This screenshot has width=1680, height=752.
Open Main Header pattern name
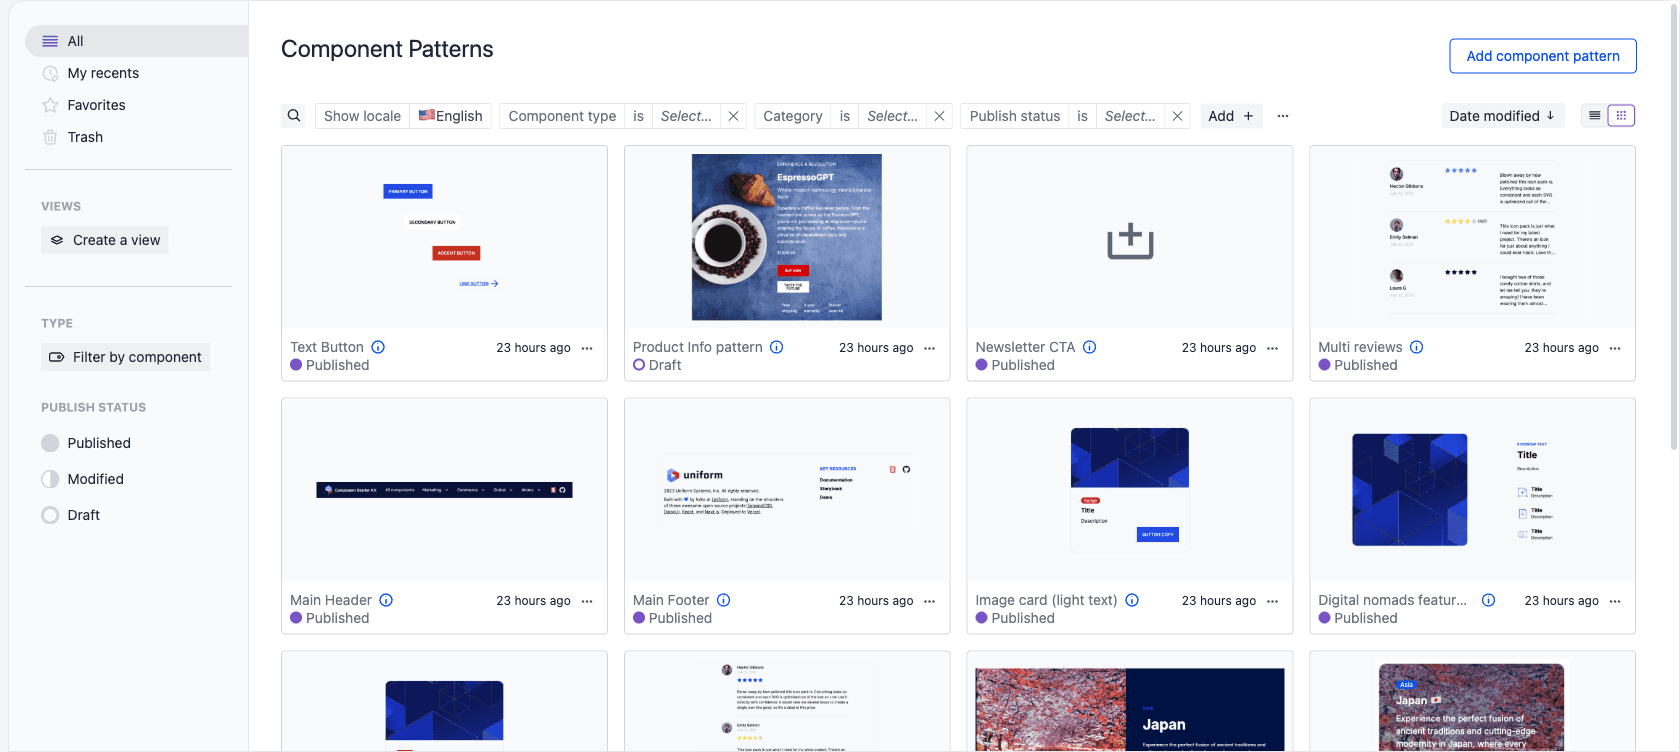tap(331, 600)
